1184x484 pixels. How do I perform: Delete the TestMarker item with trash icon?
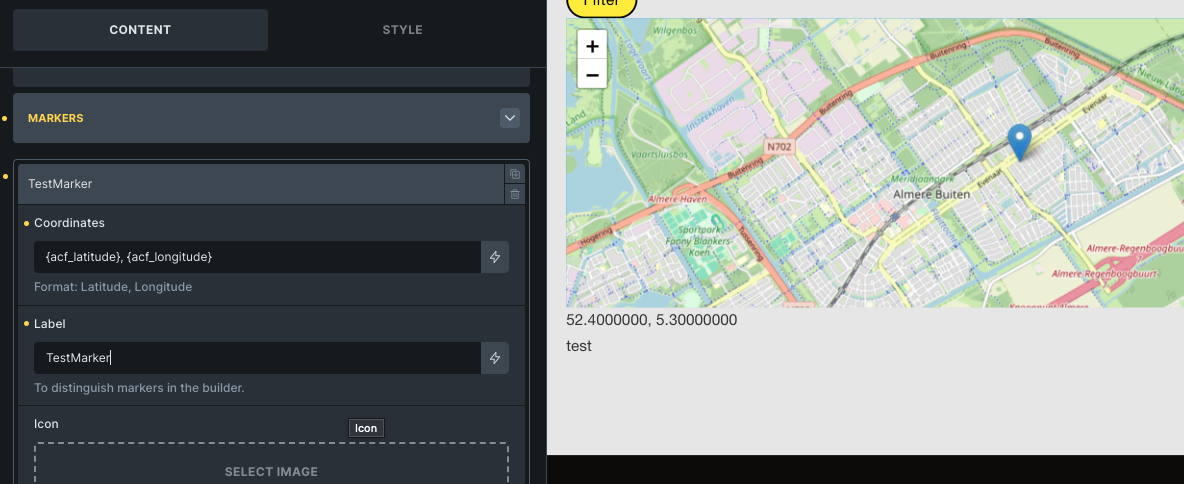click(514, 194)
